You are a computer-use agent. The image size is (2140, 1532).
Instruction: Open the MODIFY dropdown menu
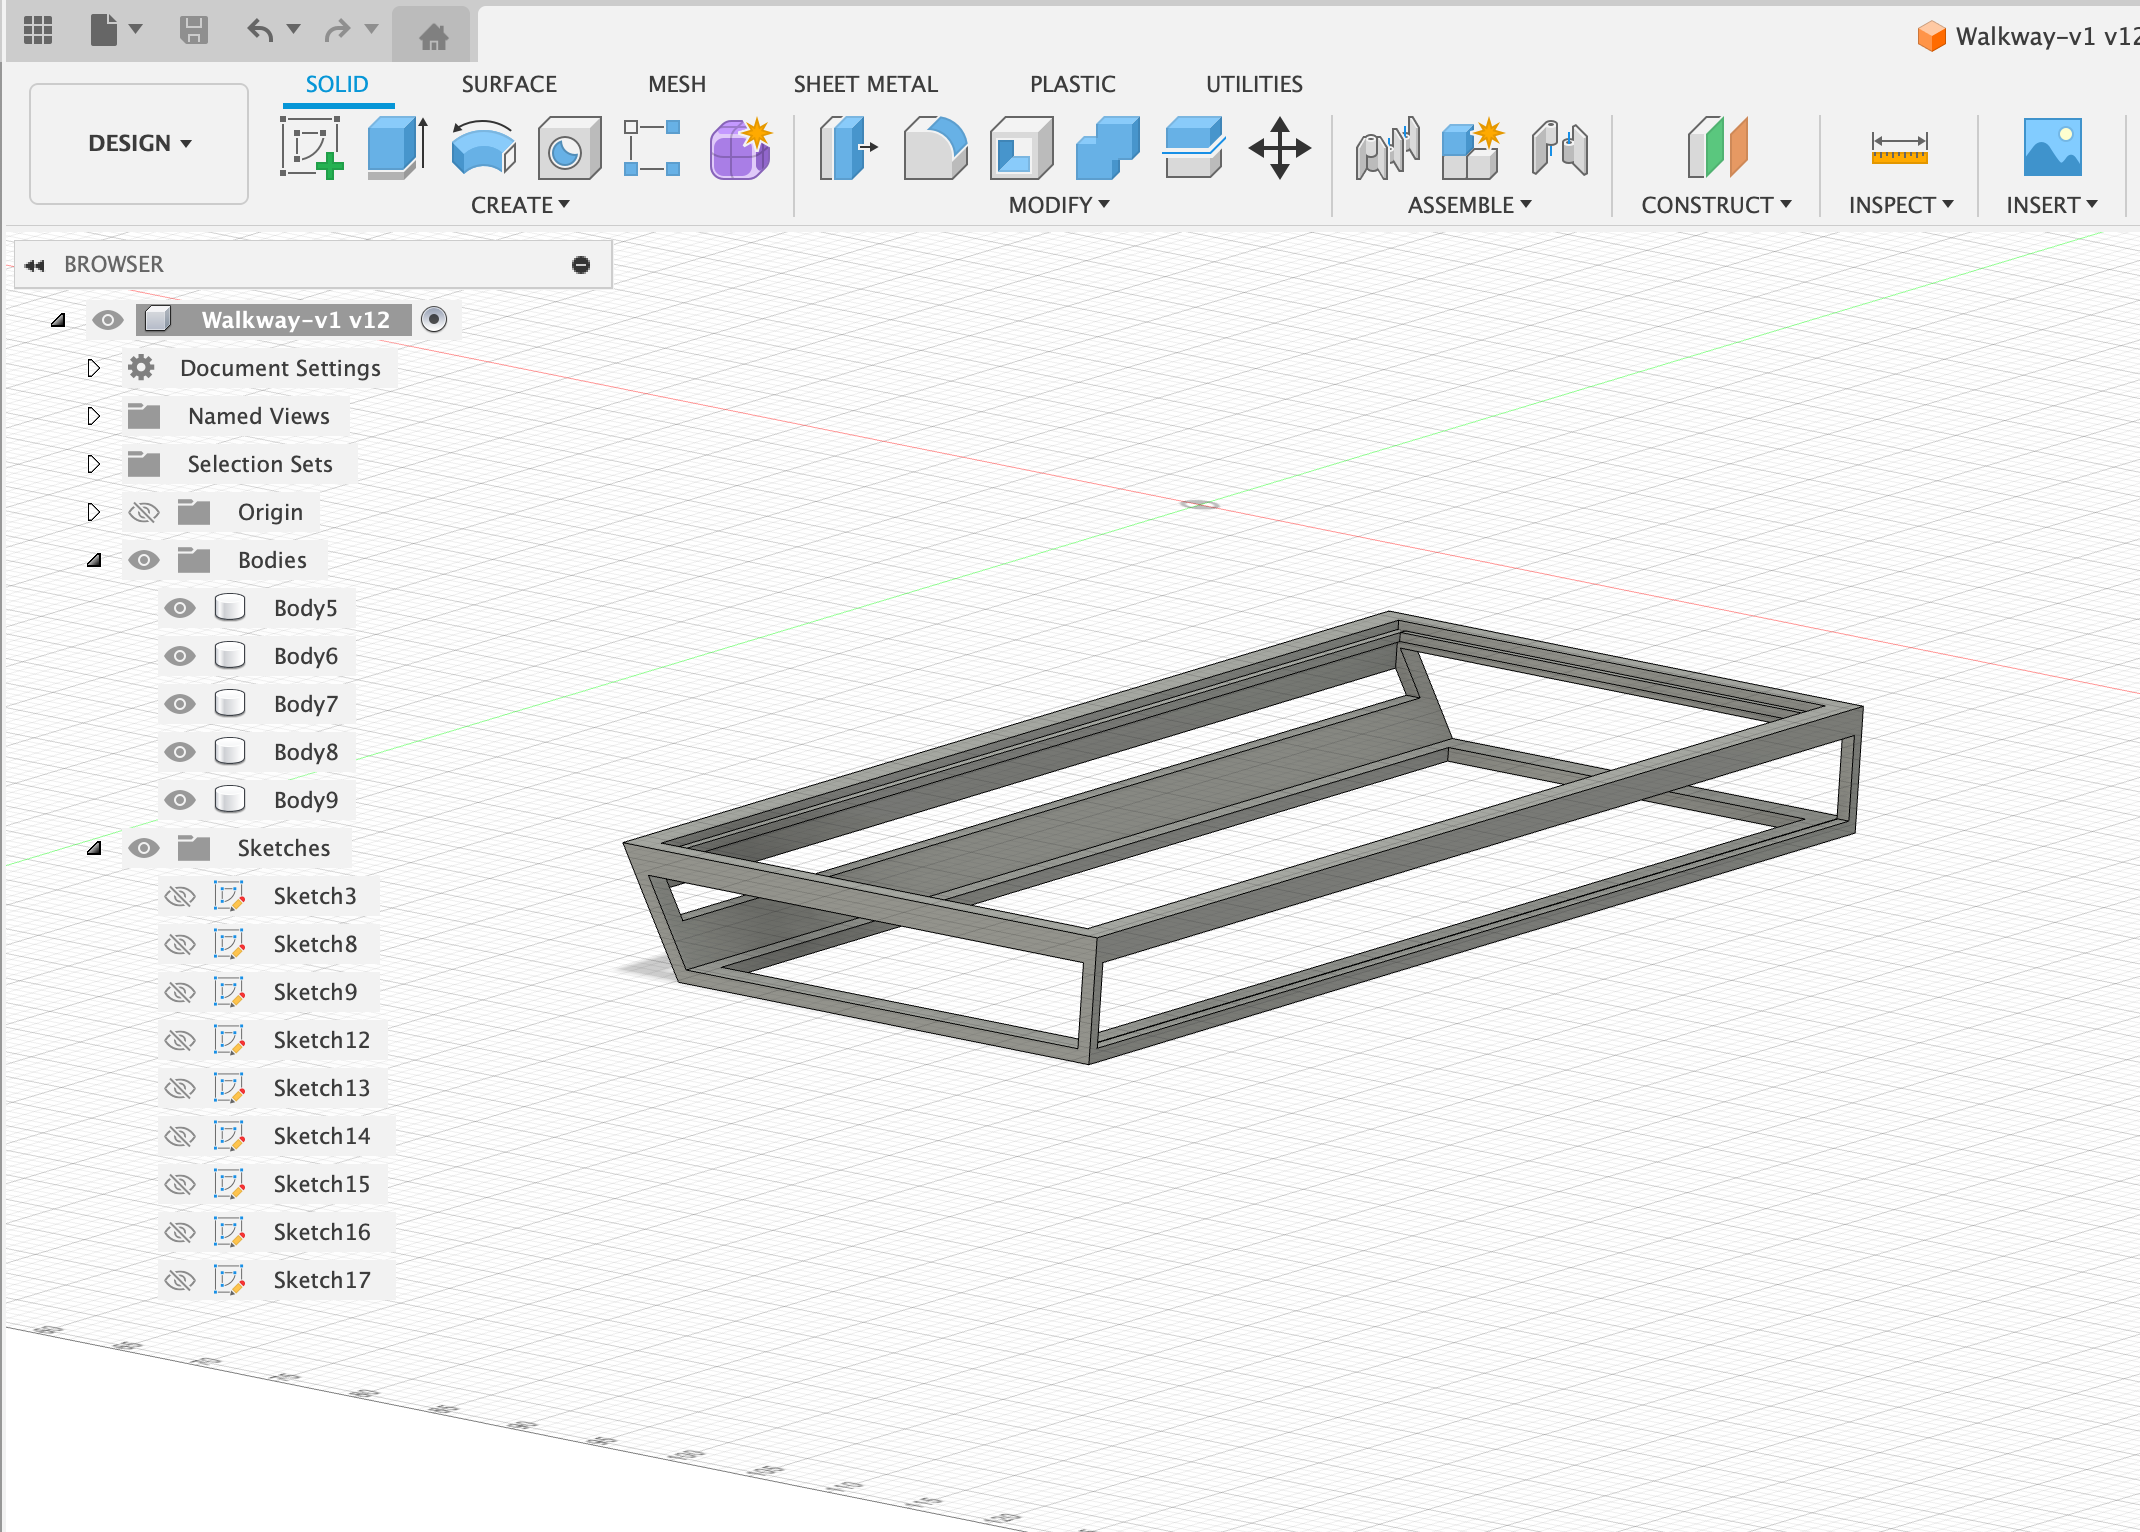click(1058, 205)
